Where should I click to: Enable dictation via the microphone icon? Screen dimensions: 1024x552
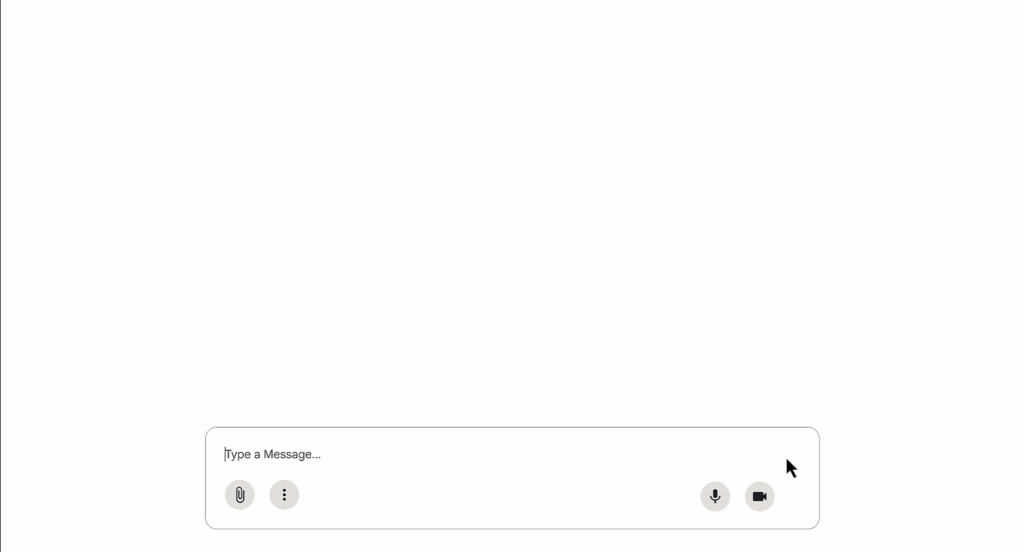715,496
